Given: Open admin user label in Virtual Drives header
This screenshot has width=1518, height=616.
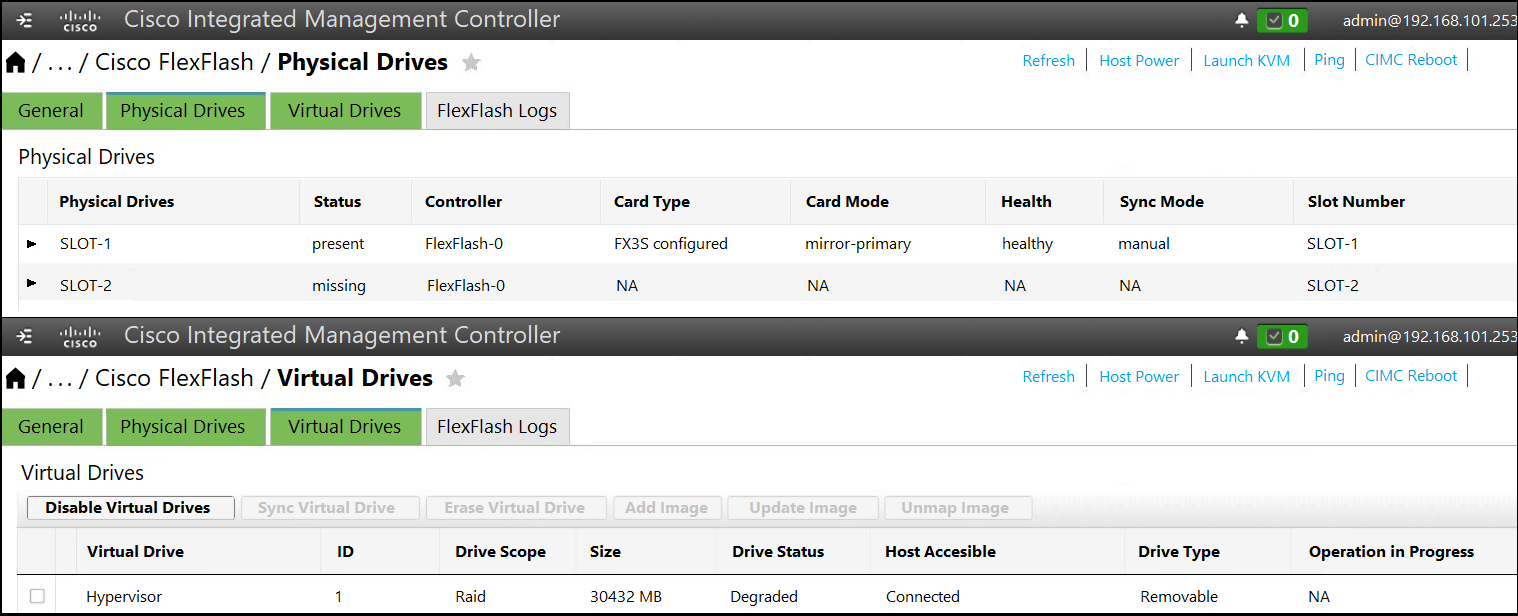Looking at the screenshot, I should [1429, 336].
